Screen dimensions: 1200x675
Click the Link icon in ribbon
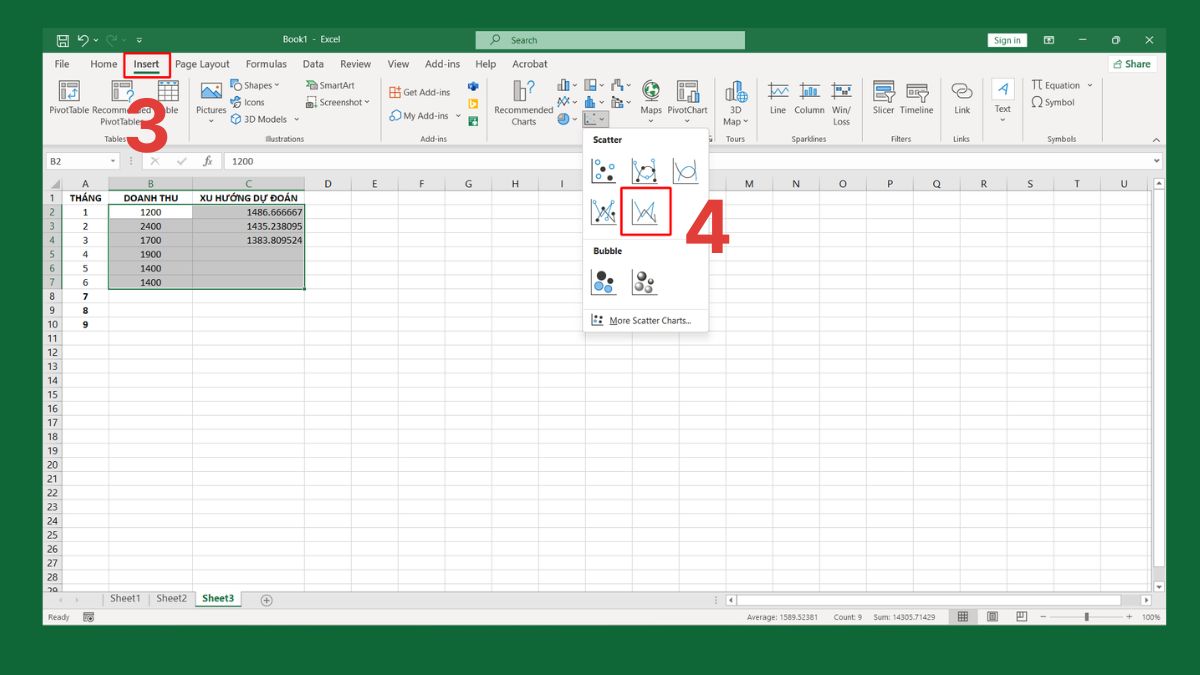961,98
